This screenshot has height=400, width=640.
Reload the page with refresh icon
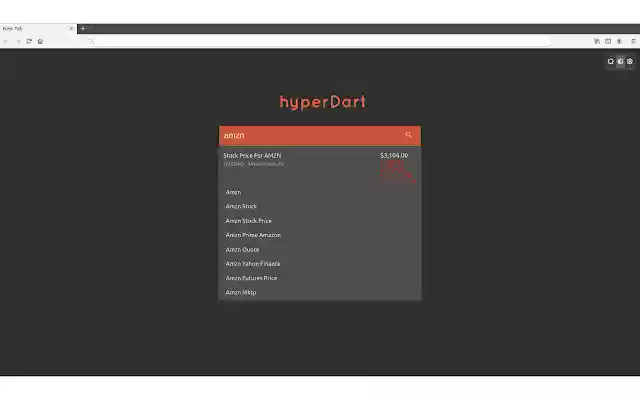click(29, 41)
